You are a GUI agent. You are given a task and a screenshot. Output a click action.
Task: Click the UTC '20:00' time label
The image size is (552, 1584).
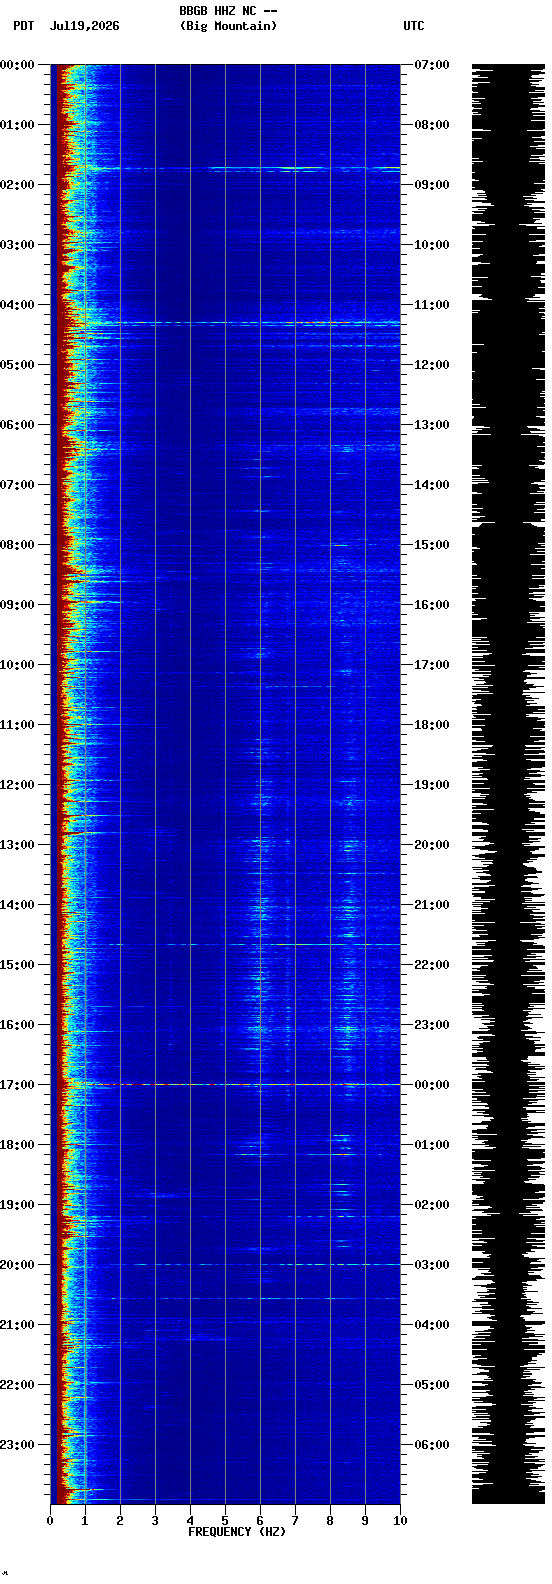(432, 845)
